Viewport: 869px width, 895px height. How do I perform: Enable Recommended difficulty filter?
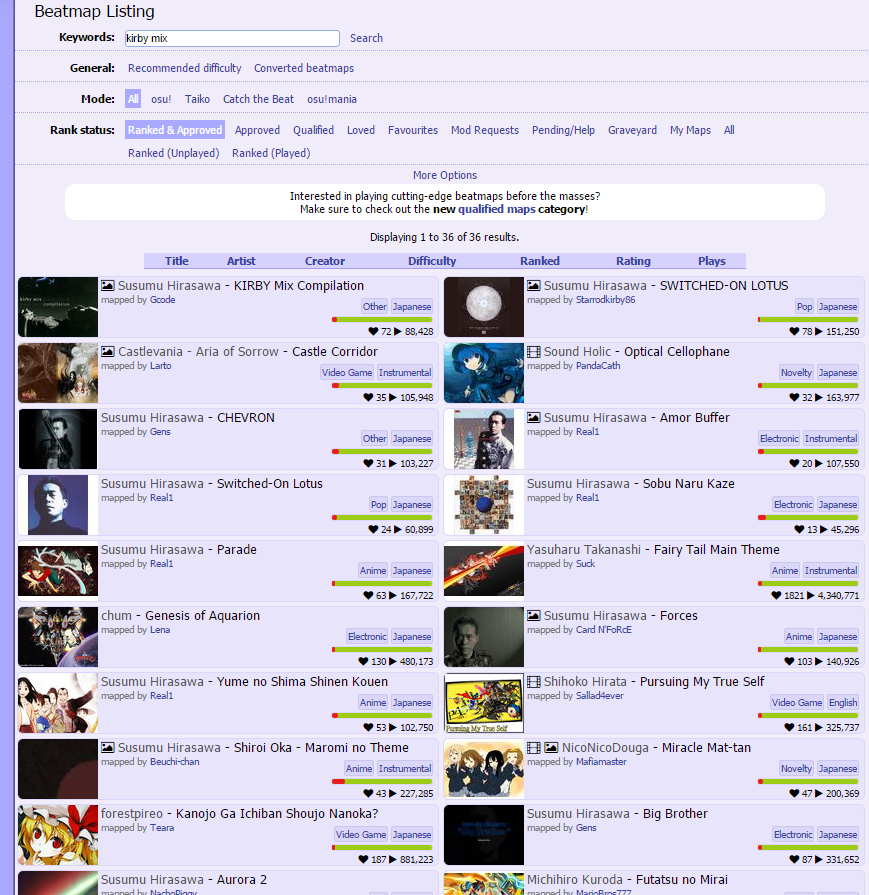[184, 68]
